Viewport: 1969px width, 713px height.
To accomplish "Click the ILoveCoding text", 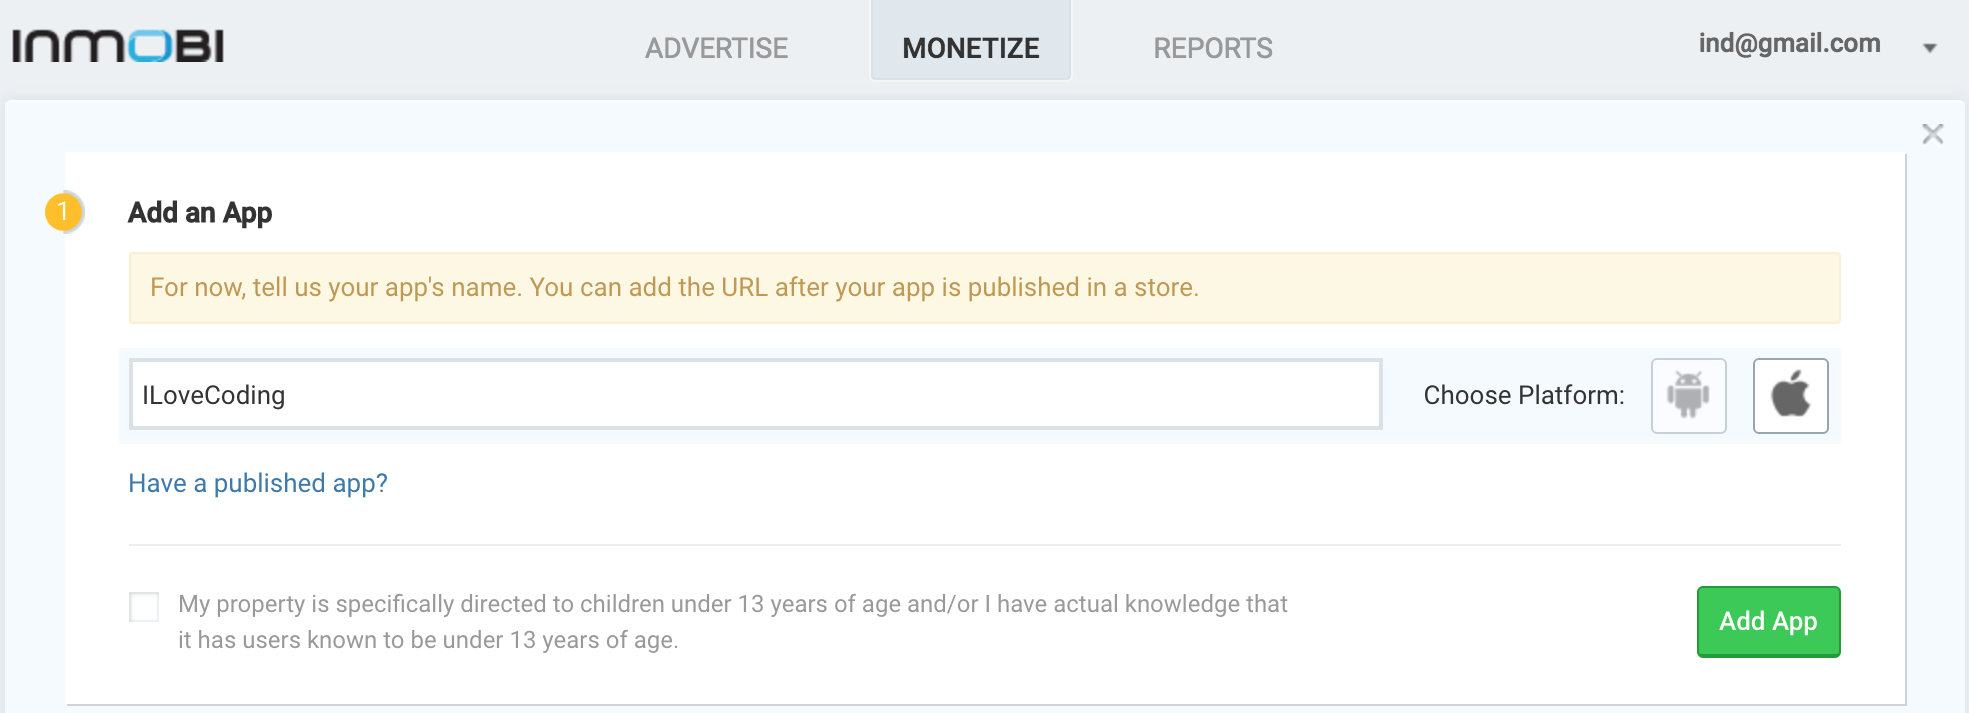I will point(214,395).
